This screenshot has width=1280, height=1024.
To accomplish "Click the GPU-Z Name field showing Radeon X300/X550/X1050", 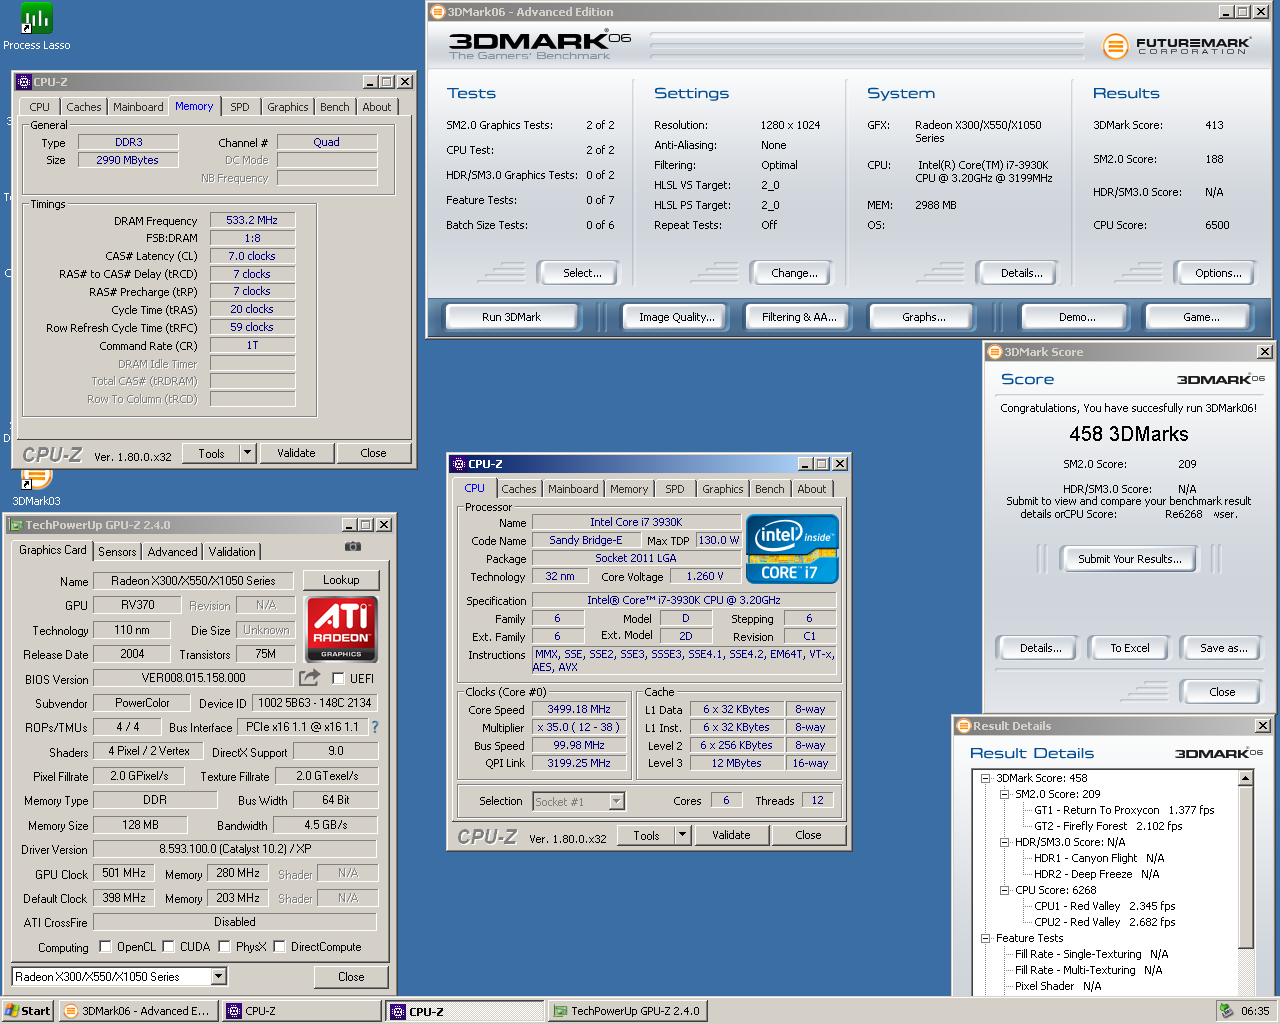I will tap(193, 581).
